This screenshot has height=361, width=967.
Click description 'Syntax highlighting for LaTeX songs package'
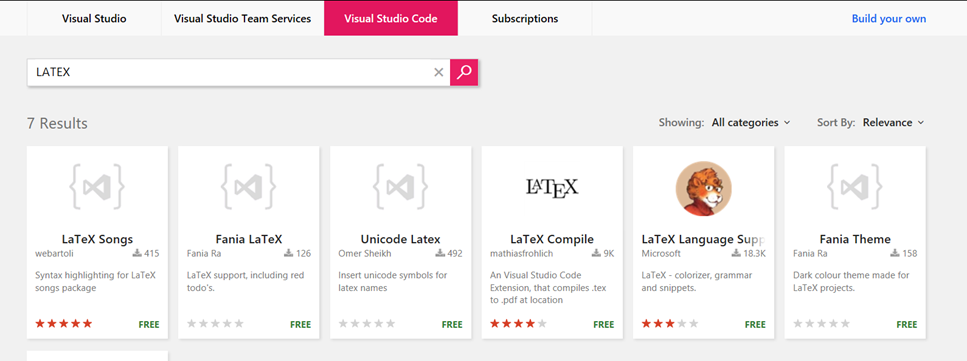[96, 281]
